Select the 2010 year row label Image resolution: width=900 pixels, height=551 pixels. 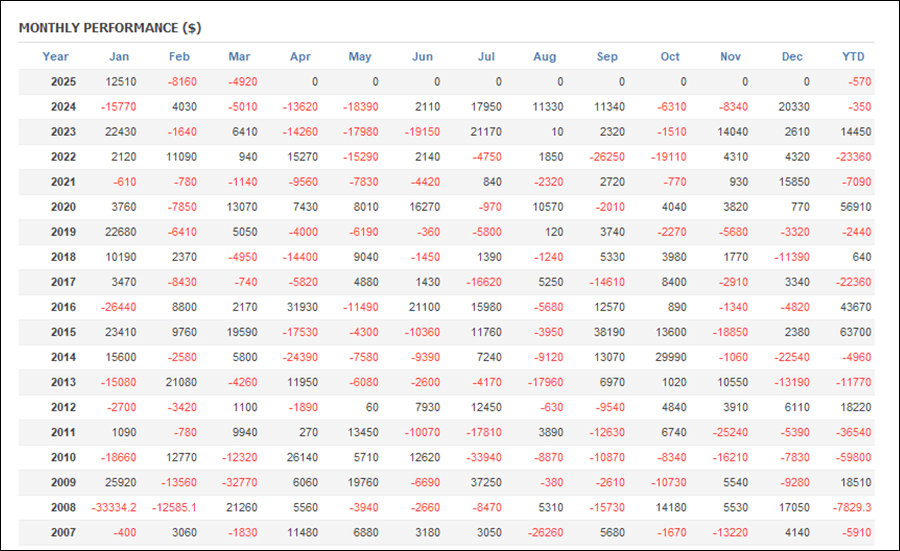tap(63, 457)
